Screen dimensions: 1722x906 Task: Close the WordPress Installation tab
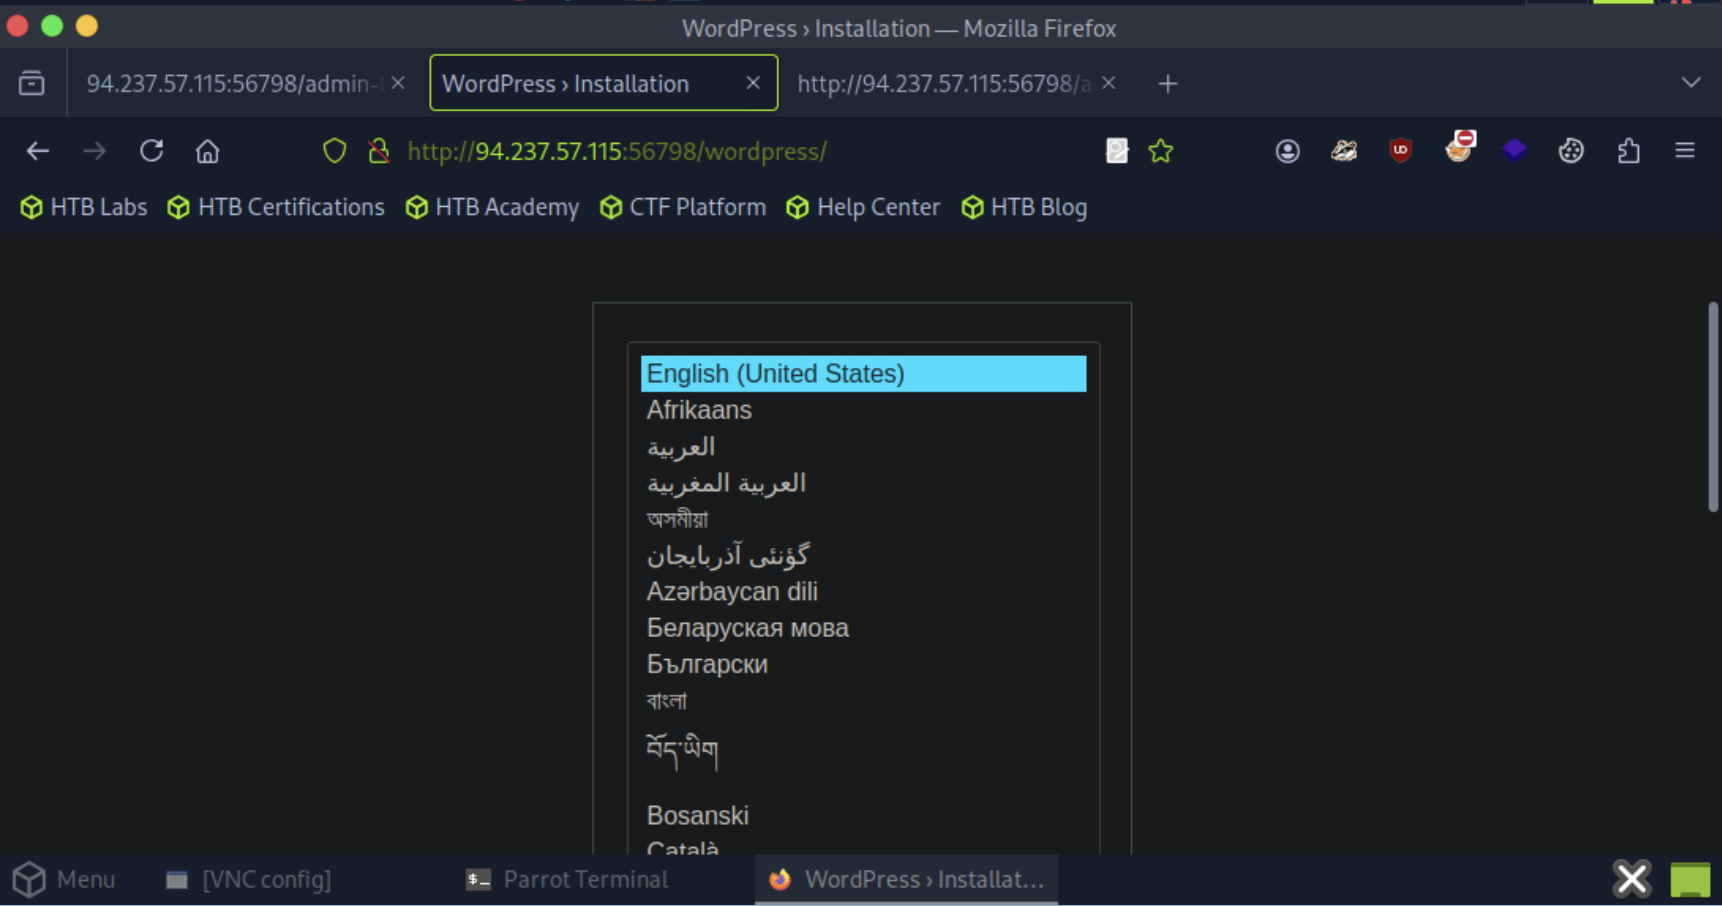pyautogui.click(x=753, y=83)
